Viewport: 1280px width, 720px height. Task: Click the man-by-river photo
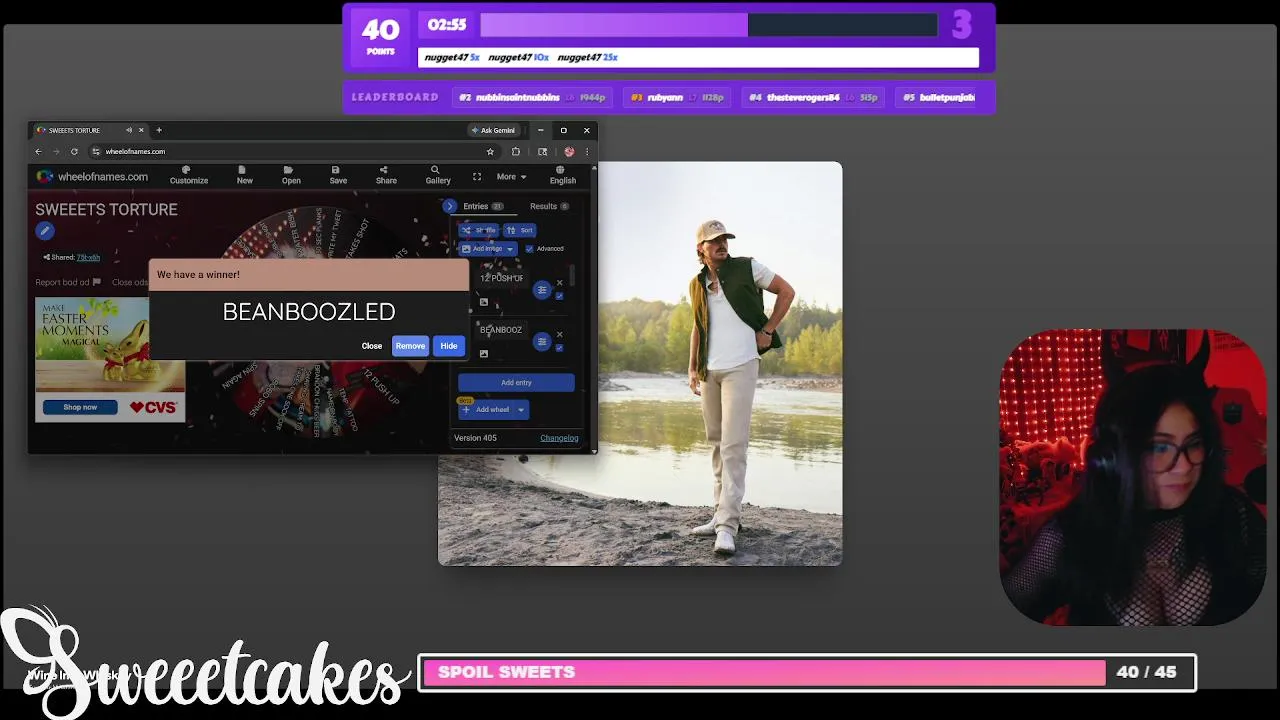tap(719, 364)
